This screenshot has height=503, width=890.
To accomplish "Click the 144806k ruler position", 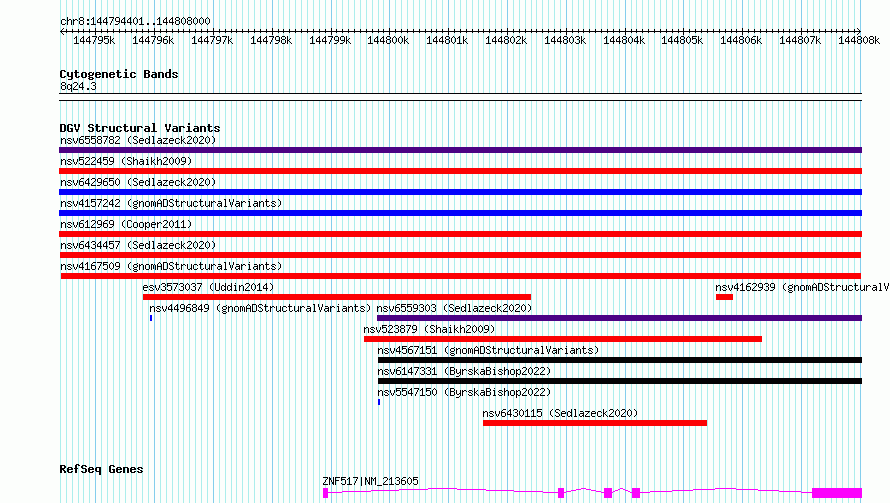I will (x=741, y=40).
